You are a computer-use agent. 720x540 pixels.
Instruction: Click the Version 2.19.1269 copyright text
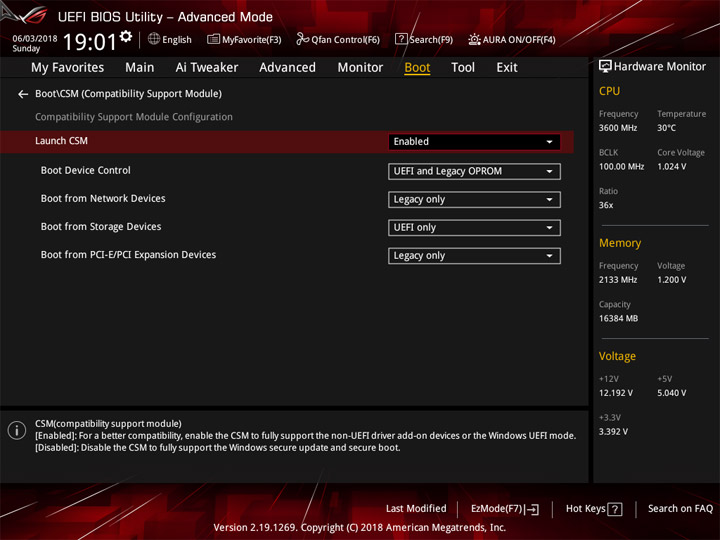(360, 528)
